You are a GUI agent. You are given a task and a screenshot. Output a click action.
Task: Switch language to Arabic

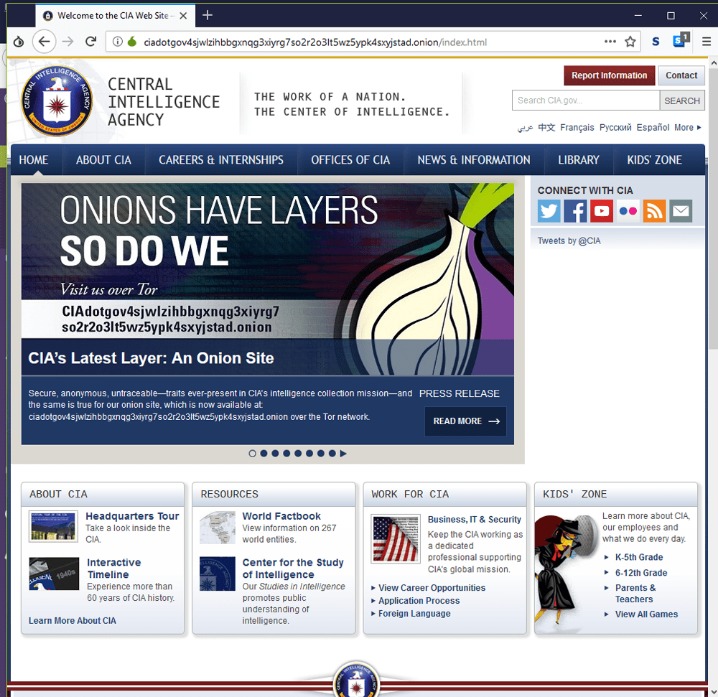pos(525,128)
